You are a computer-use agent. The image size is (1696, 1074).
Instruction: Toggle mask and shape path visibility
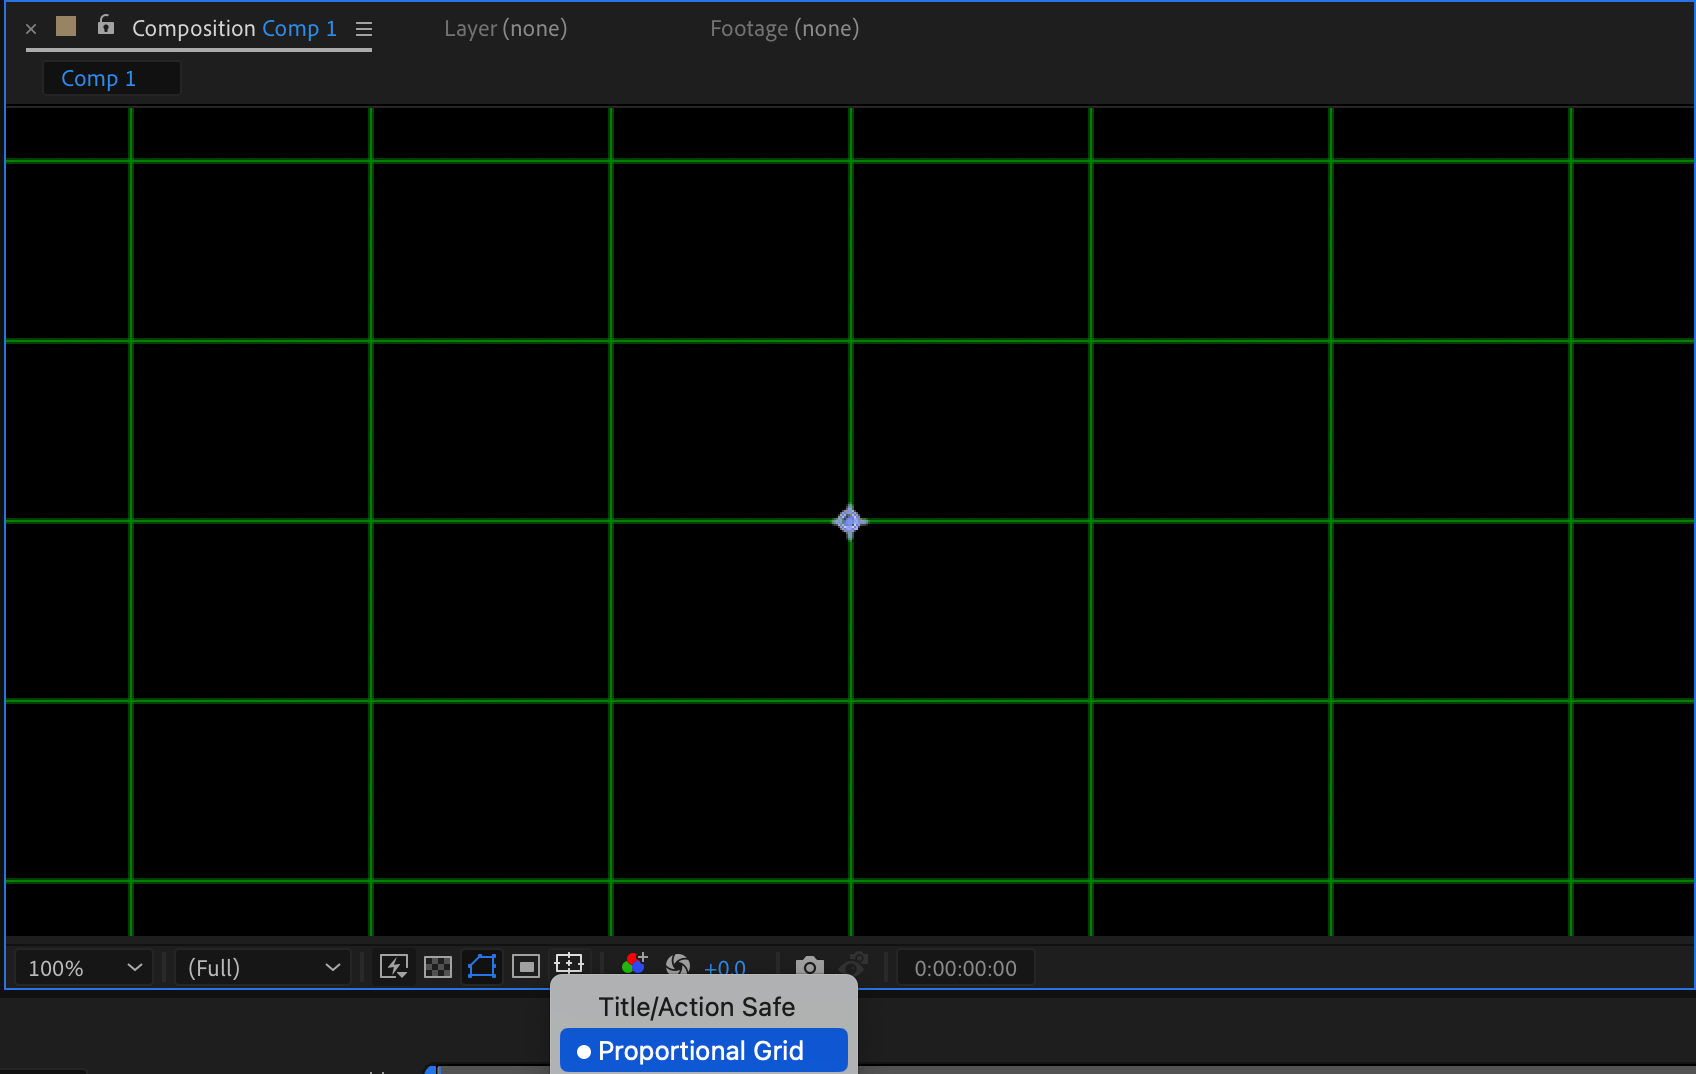(x=482, y=966)
